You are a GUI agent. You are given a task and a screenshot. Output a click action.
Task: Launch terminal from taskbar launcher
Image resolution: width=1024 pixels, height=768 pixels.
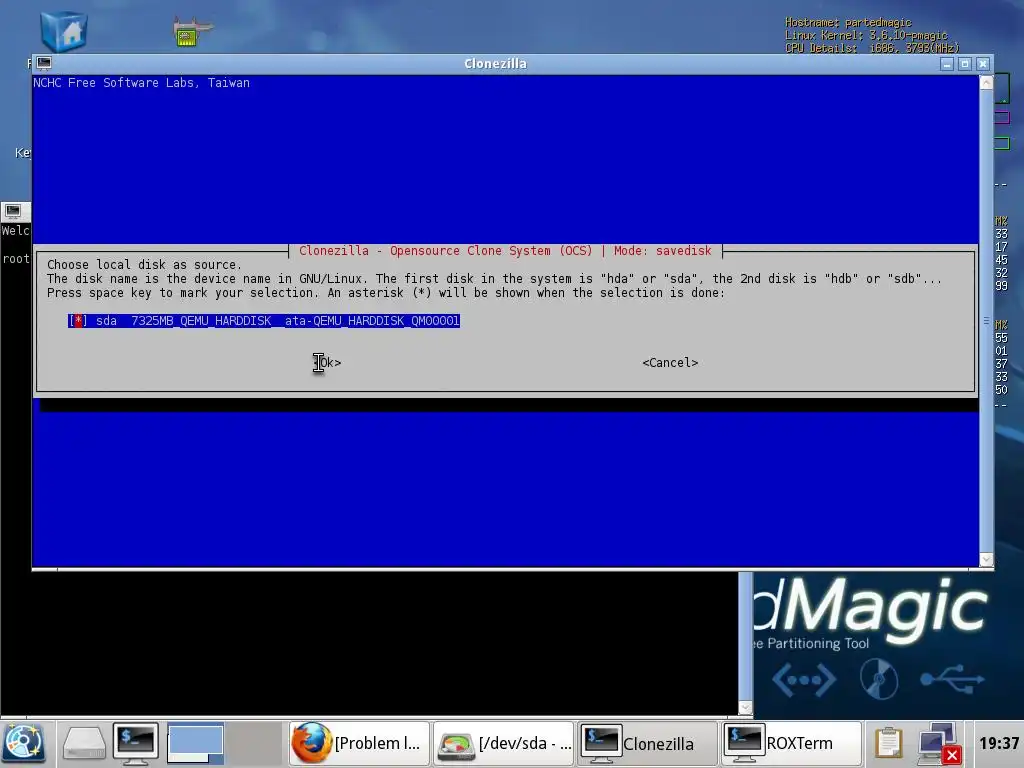[135, 743]
